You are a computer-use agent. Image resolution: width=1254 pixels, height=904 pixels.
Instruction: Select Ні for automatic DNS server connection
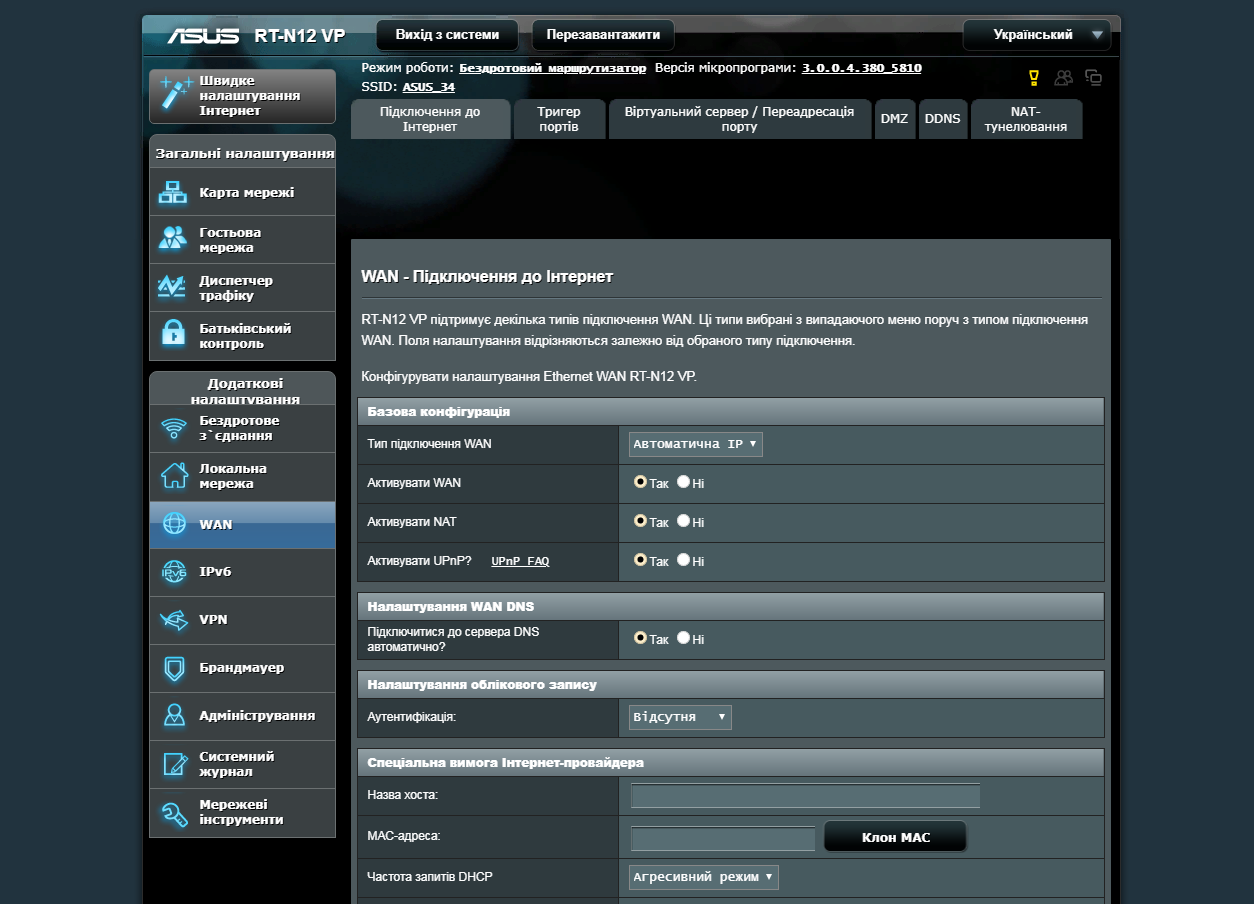[x=684, y=638]
